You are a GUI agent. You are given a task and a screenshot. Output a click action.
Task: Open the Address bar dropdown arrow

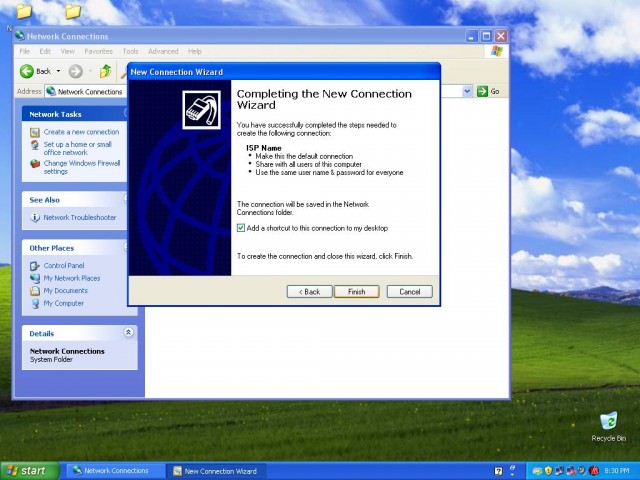(x=467, y=91)
